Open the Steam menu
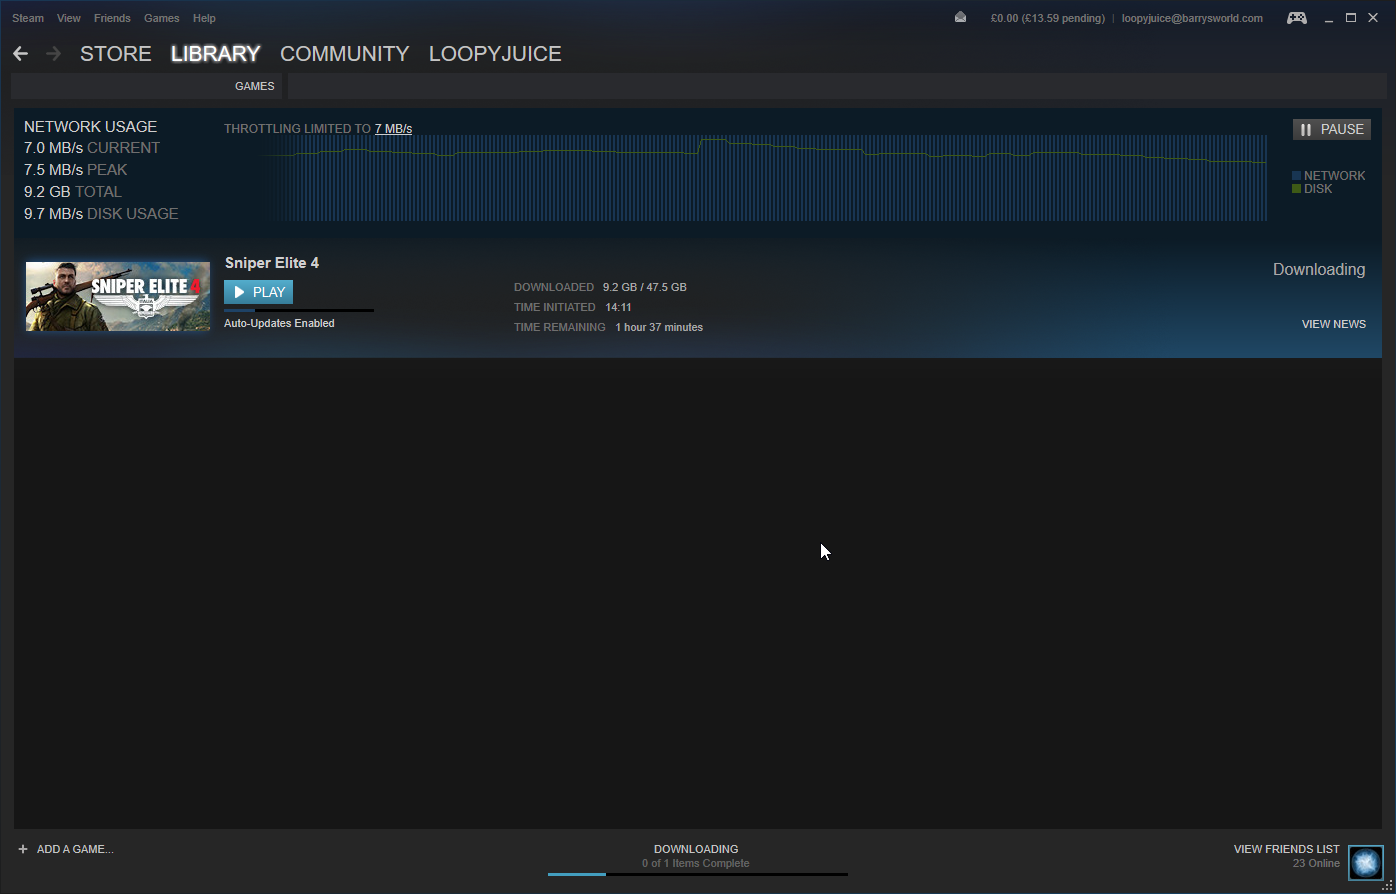1396x894 pixels. coord(28,18)
